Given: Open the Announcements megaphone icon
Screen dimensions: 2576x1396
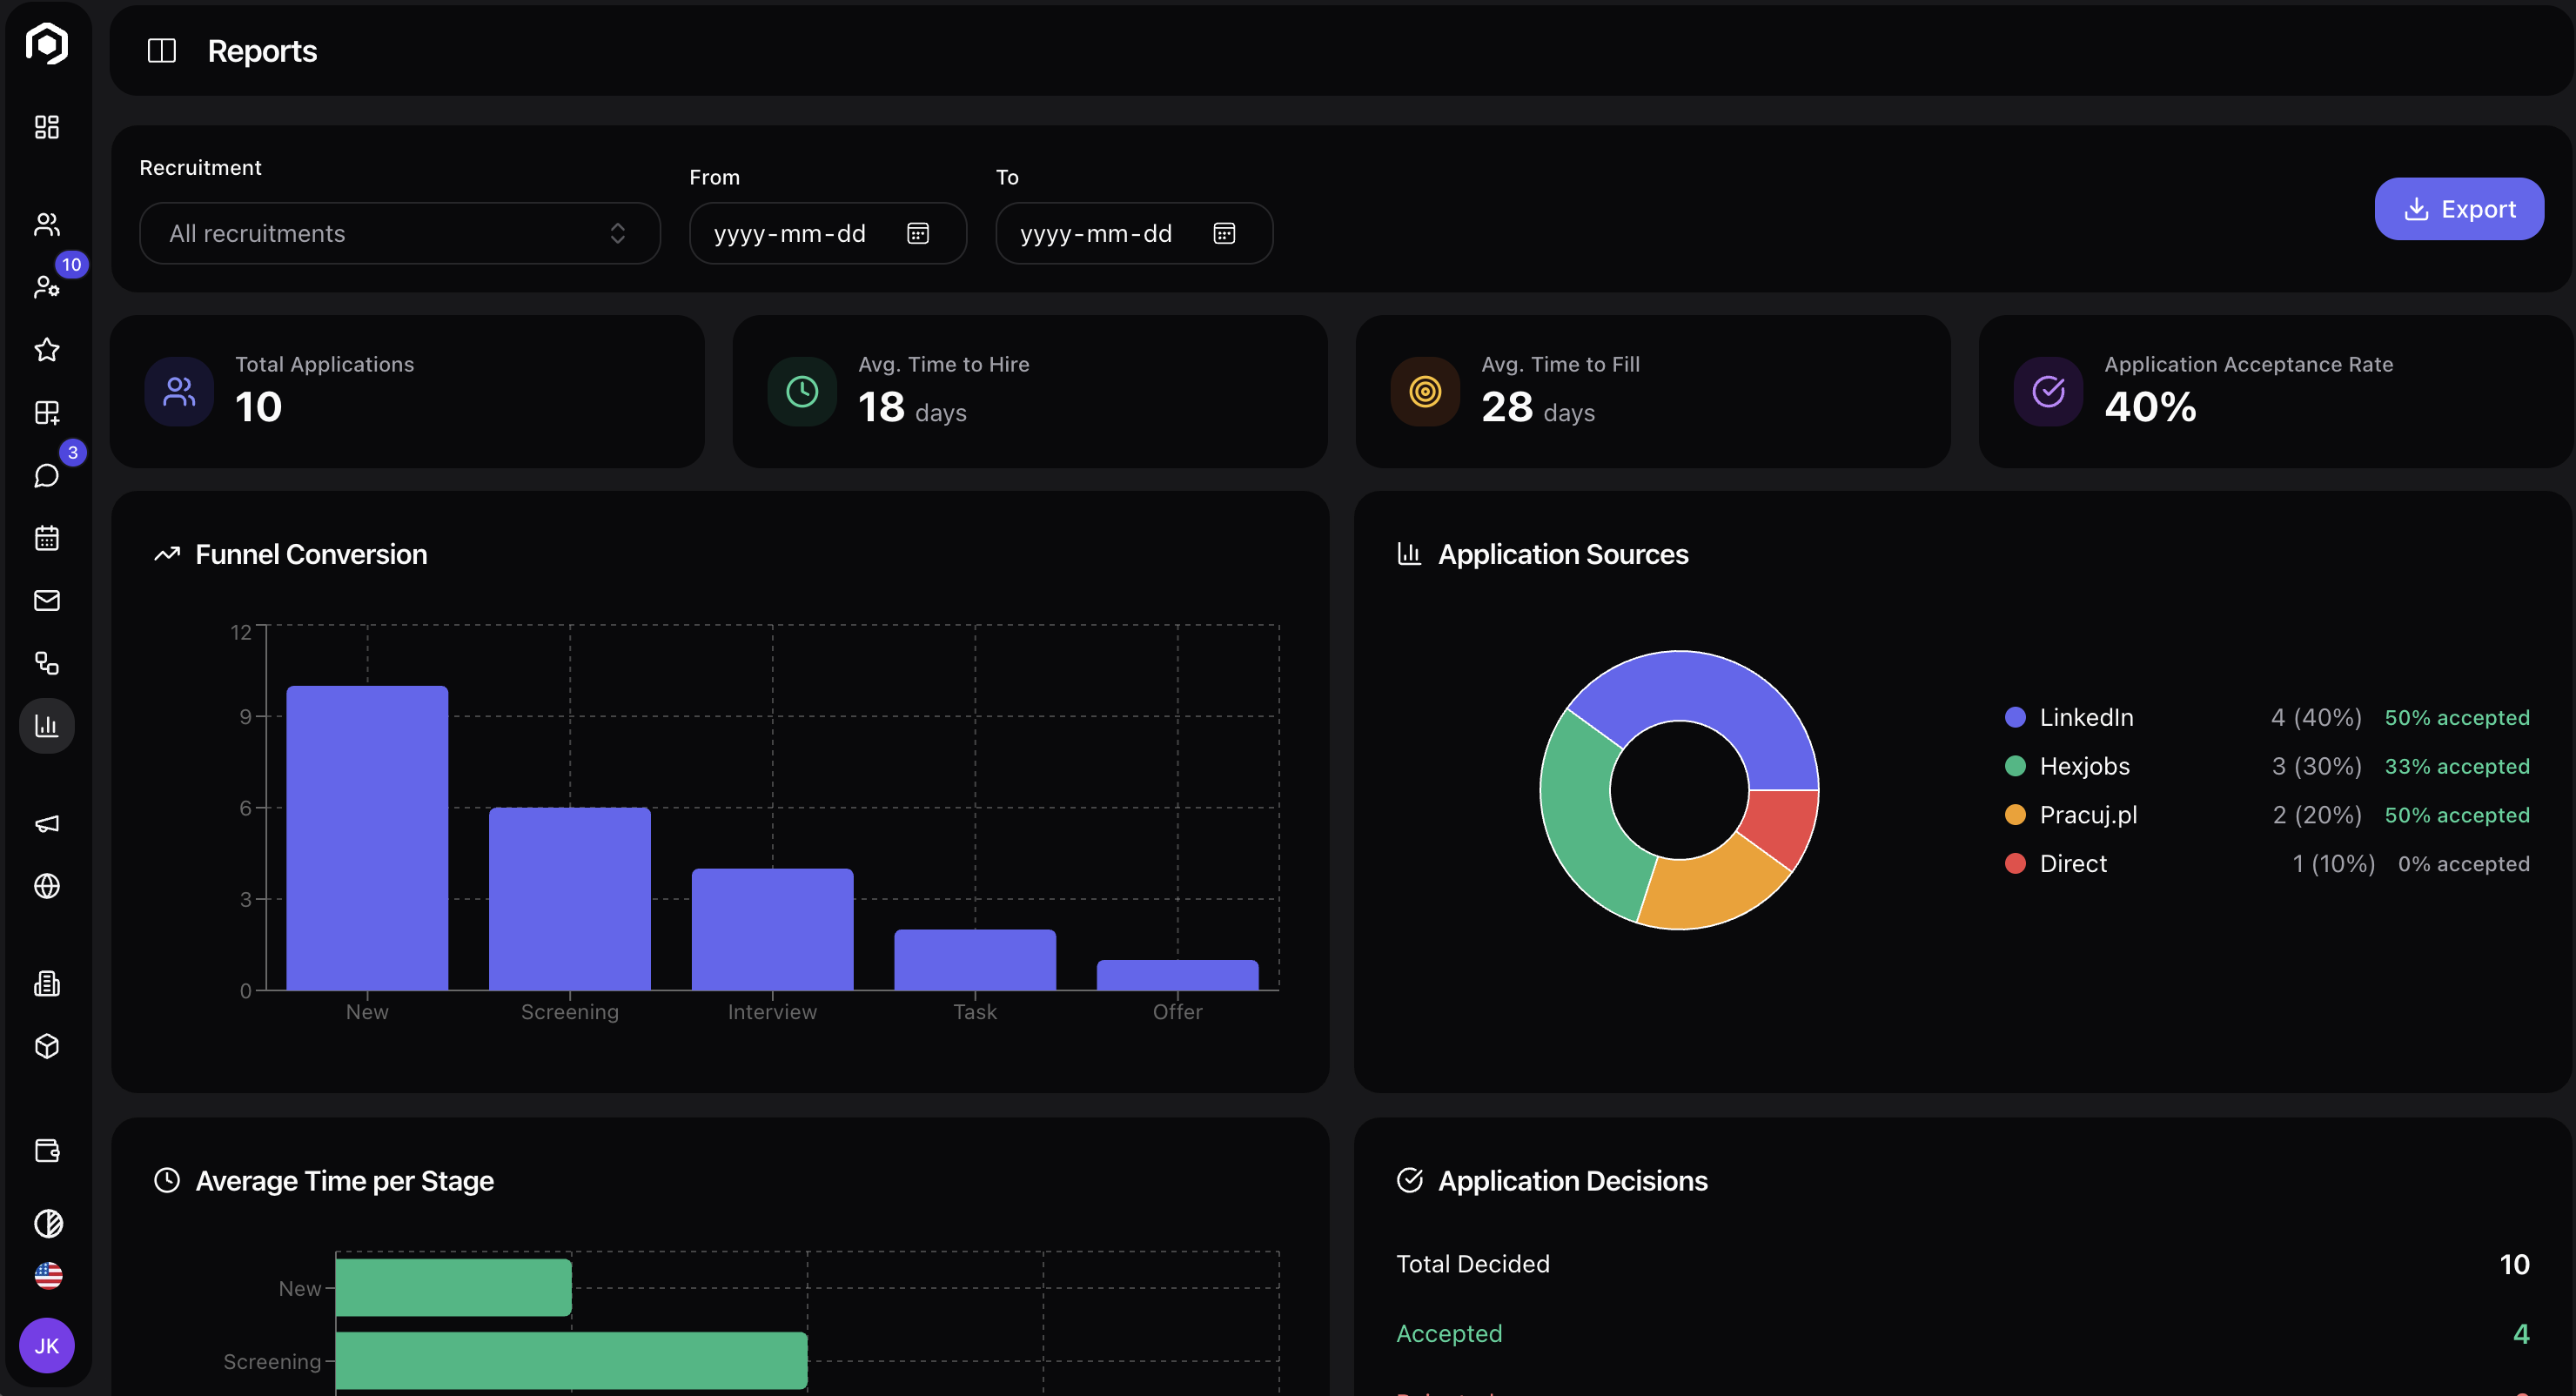Looking at the screenshot, I should tap(46, 823).
